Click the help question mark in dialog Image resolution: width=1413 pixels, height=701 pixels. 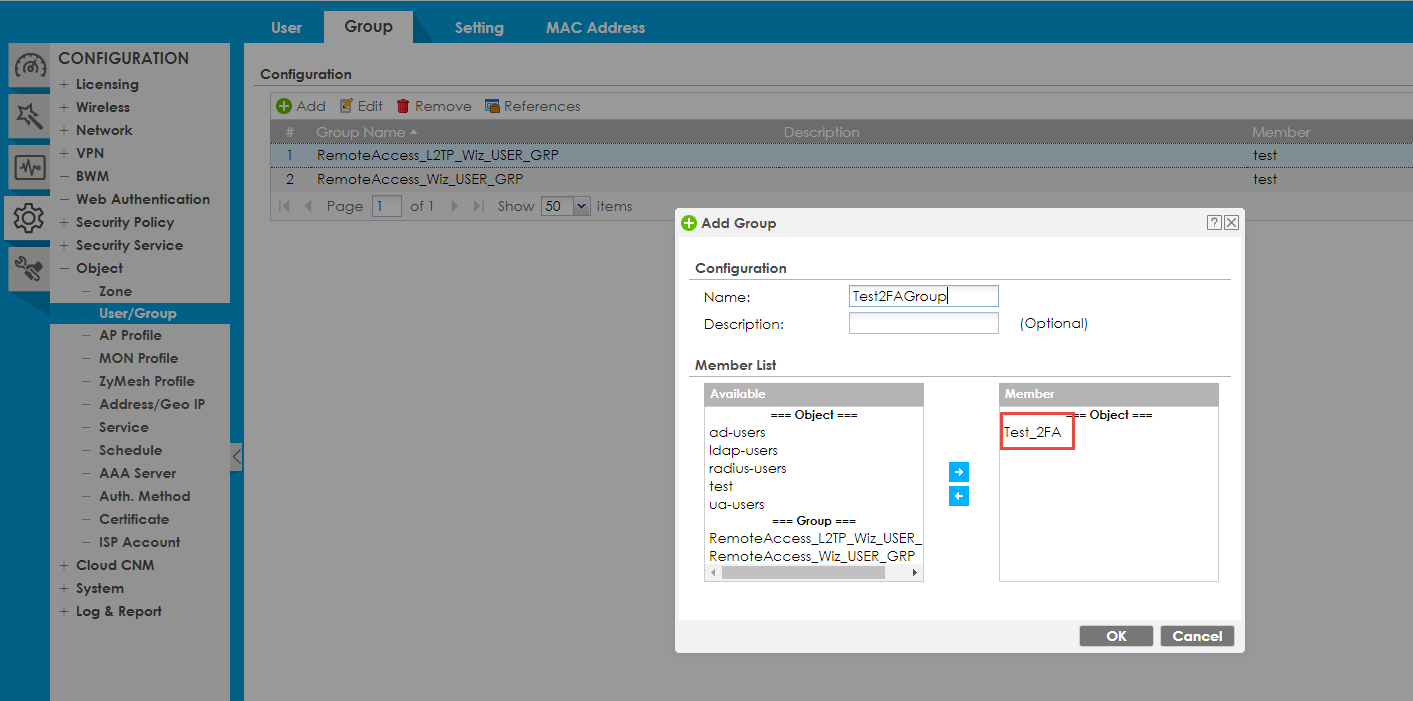coord(1214,223)
